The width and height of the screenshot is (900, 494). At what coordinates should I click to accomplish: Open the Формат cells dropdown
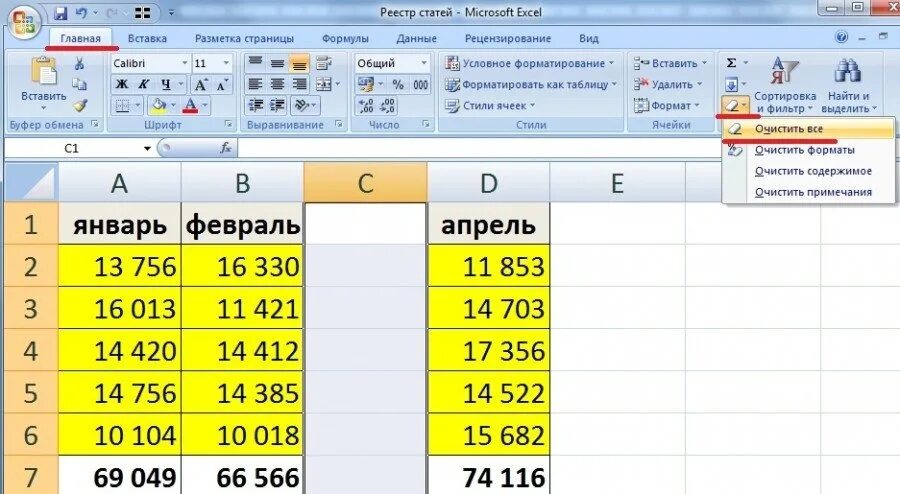666,106
